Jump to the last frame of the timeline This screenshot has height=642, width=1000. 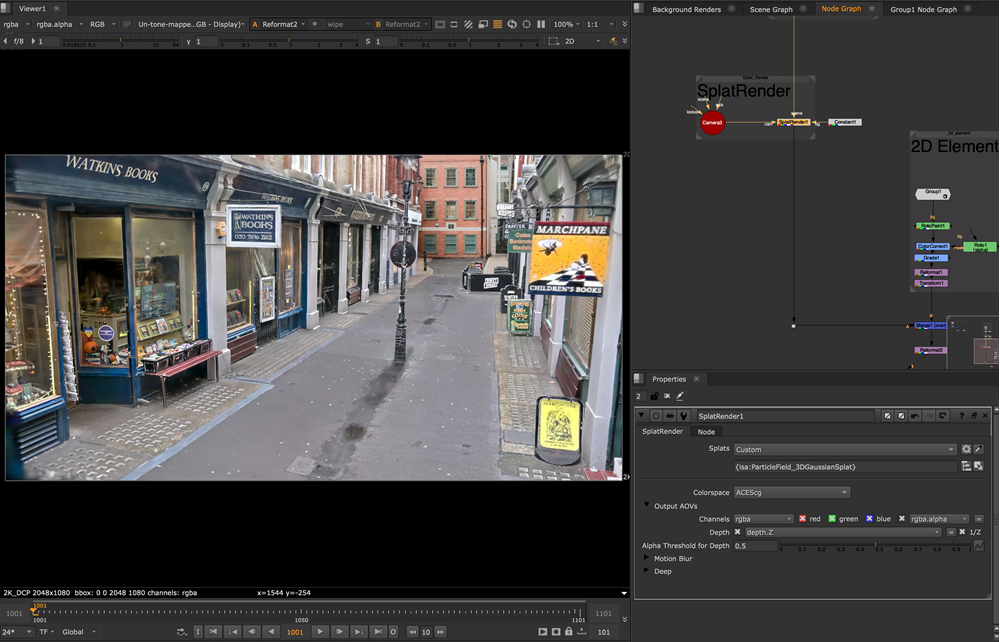(378, 632)
